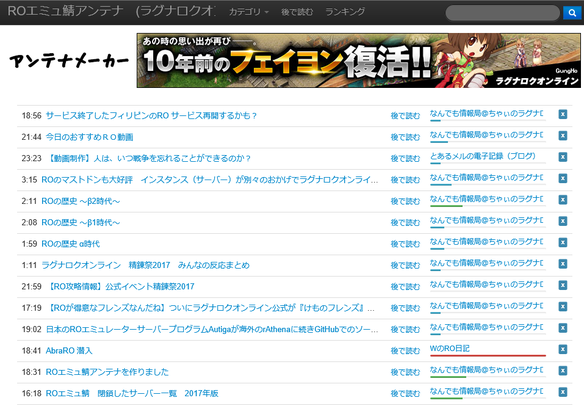Open ROのマストドンも大好評 article
The image size is (584, 406).
pos(210,180)
